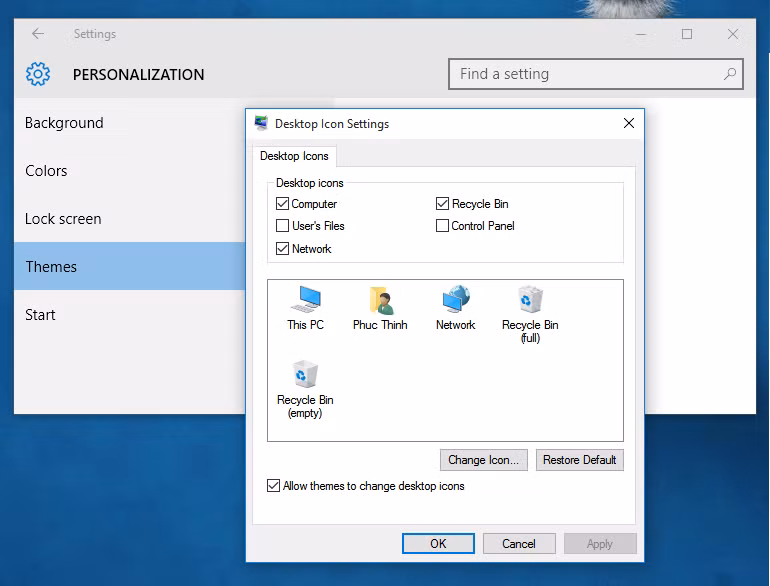Click the Personalization gear icon
The image size is (770, 586).
(38, 74)
